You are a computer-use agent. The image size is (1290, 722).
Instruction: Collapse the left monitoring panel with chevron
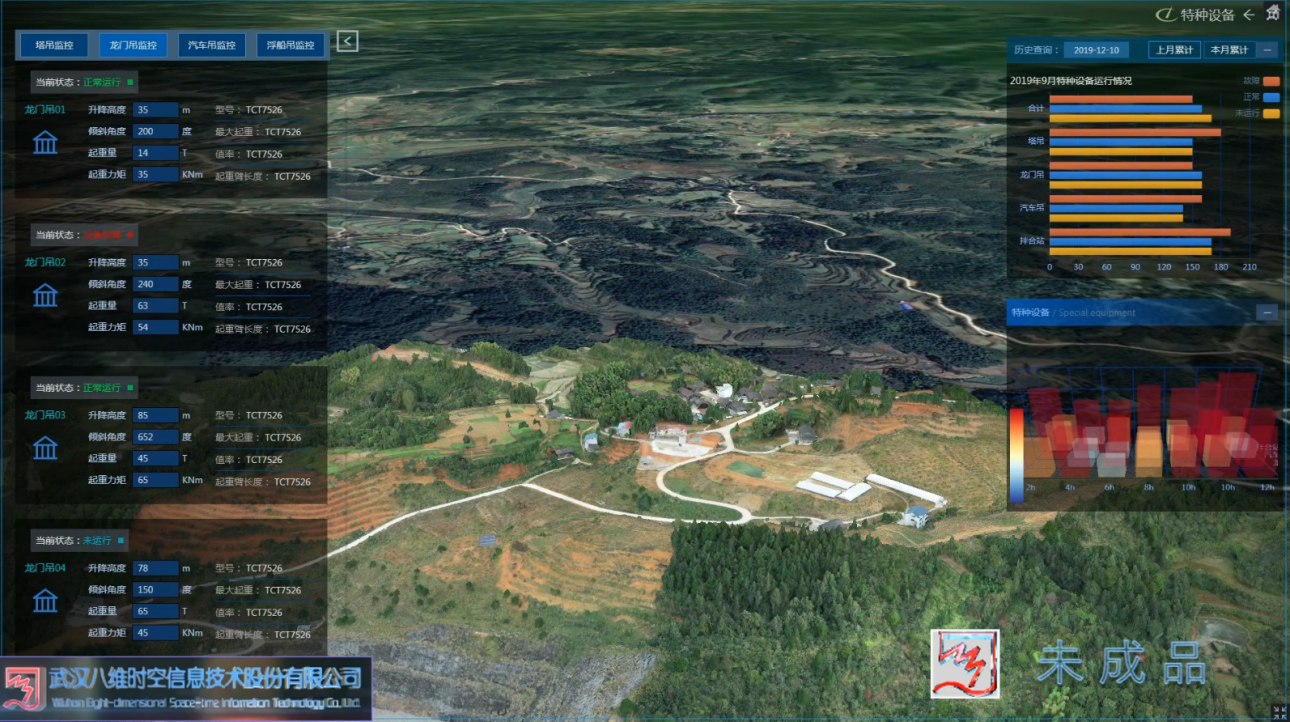click(347, 41)
